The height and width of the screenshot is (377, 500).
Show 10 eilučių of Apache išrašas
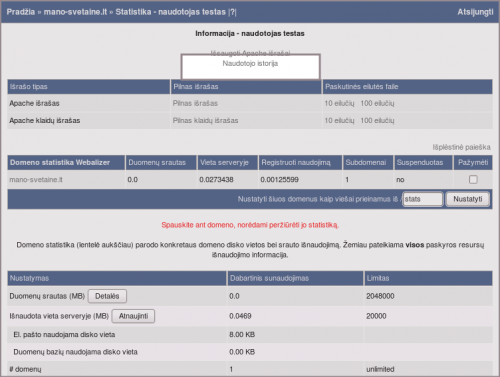coord(339,103)
